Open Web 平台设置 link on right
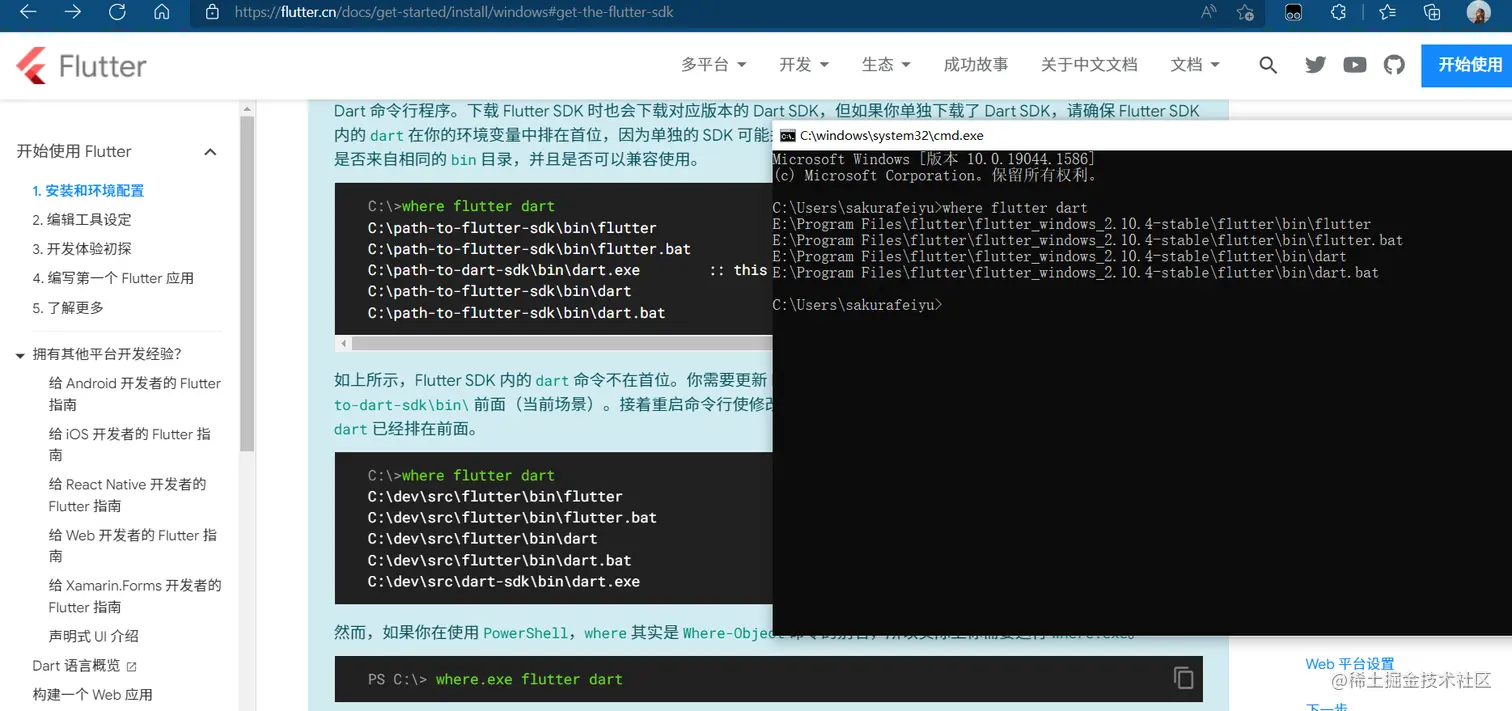The height and width of the screenshot is (711, 1512). click(x=1349, y=664)
